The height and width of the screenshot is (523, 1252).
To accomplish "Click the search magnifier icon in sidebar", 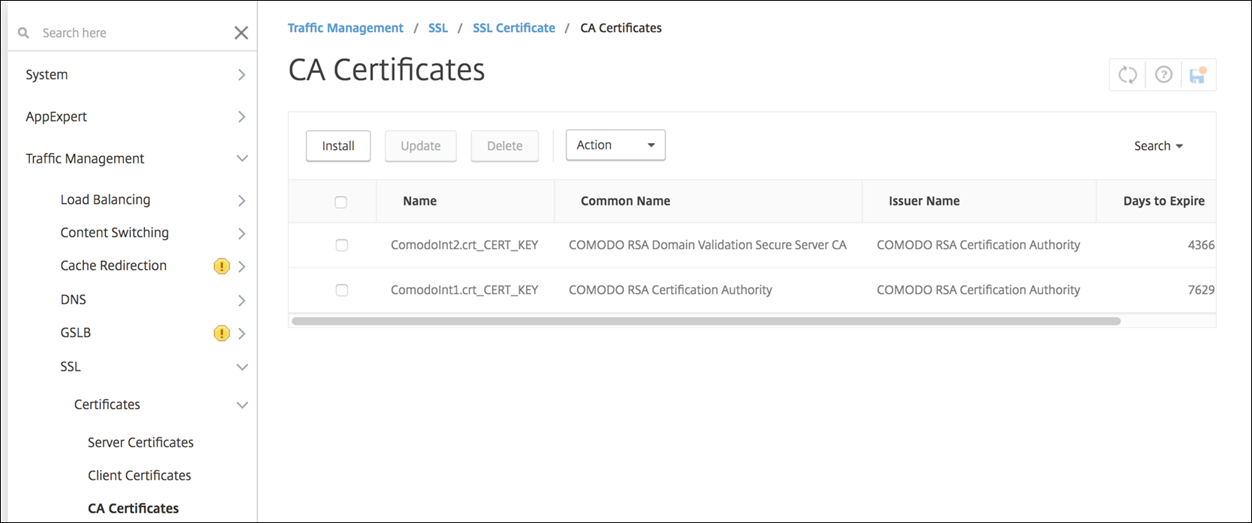I will coord(24,33).
